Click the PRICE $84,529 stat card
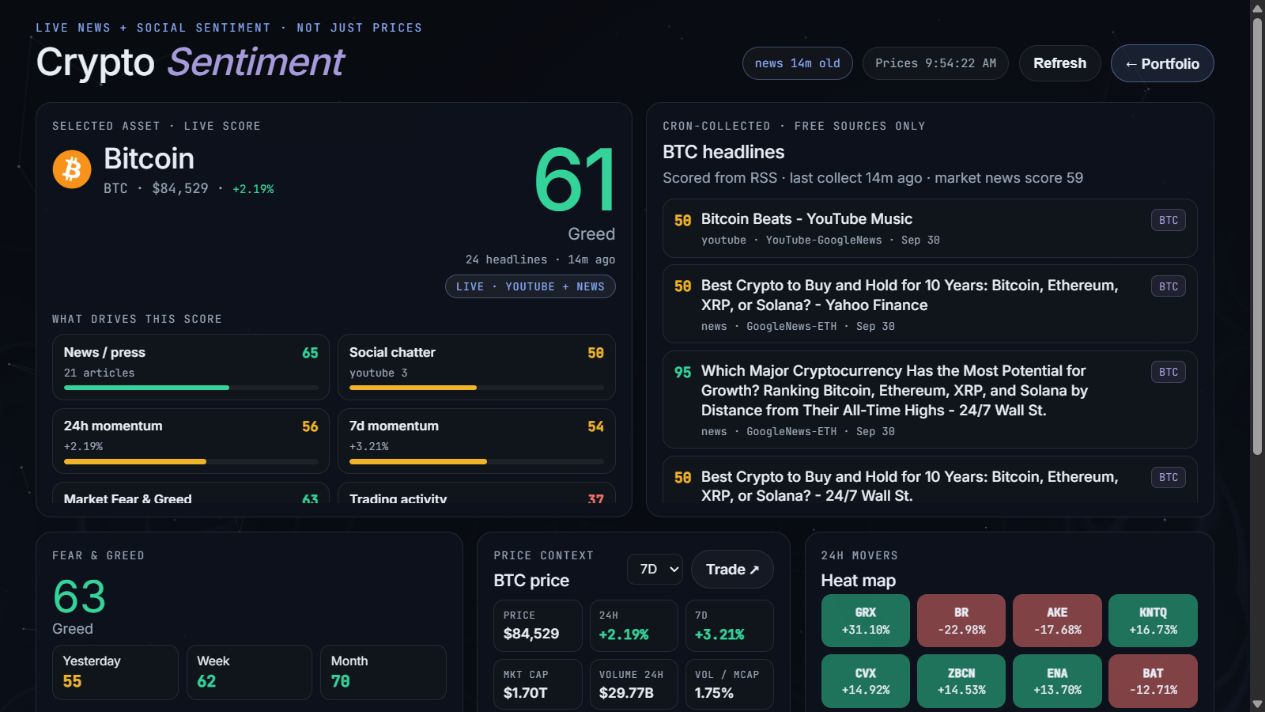Screen dimensions: 1265x712 pos(537,625)
